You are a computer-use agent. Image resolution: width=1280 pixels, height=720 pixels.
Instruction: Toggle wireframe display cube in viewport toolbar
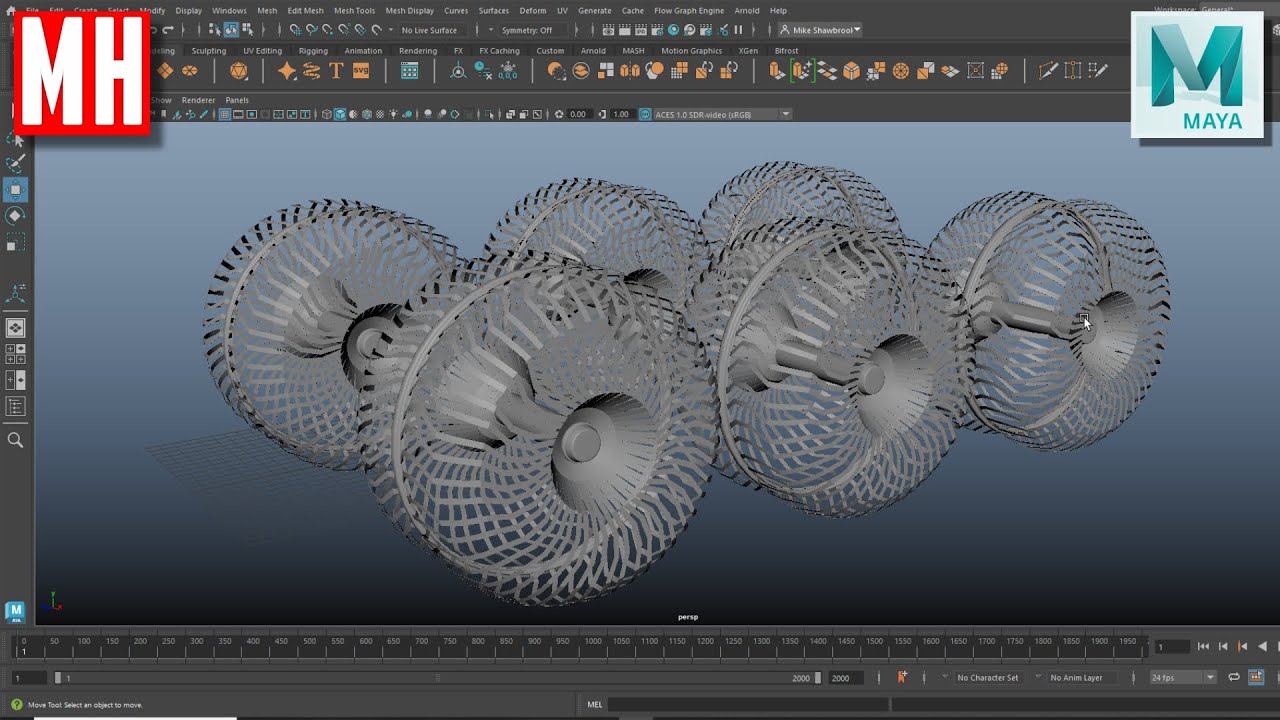pos(327,114)
